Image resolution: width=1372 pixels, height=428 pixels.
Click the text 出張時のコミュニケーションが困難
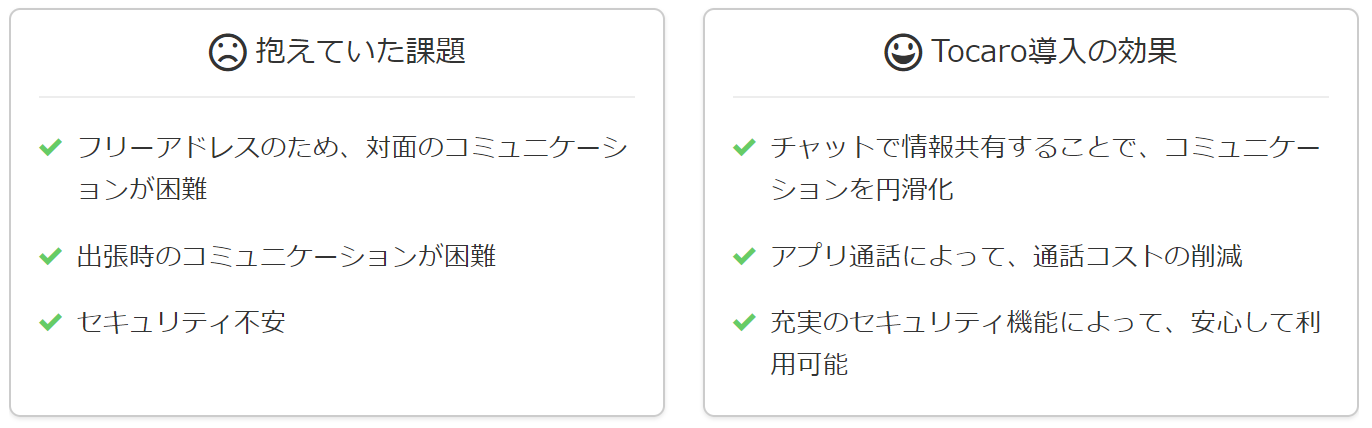pyautogui.click(x=286, y=257)
